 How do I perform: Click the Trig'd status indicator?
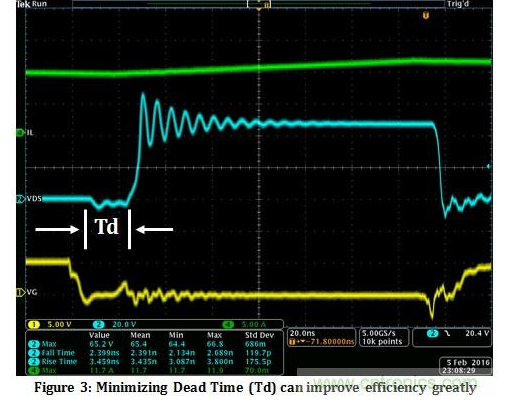458,4
